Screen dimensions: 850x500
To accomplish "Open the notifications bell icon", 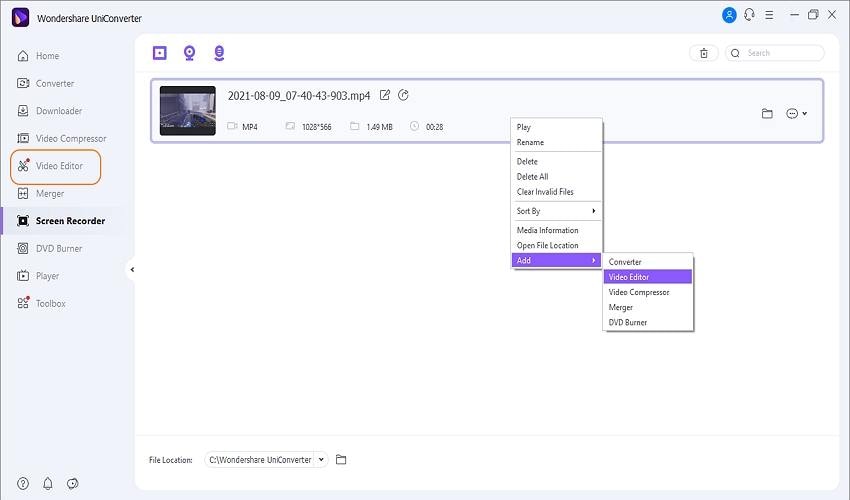I will (48, 483).
